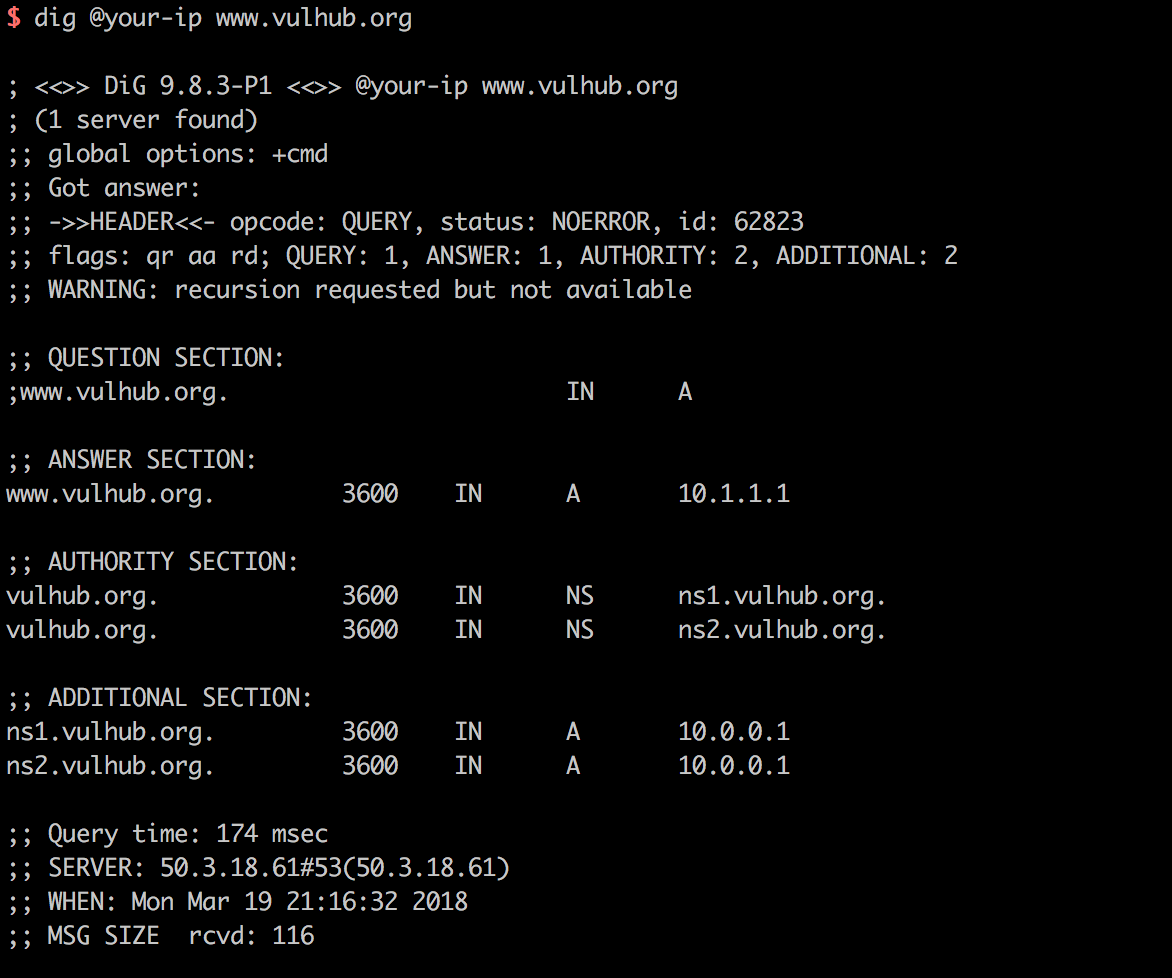This screenshot has width=1172, height=978.
Task: Click the WHEN timestamp line
Action: click(x=238, y=902)
